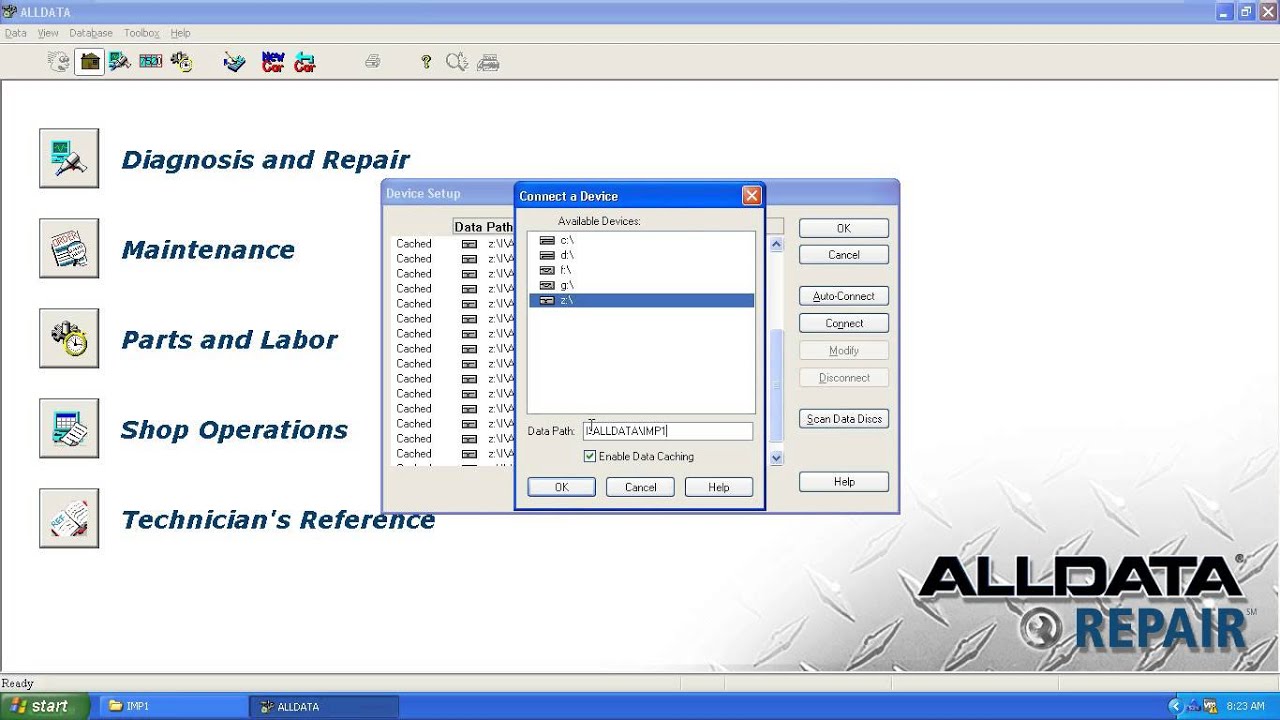
Task: Click the magnifier search toolbar icon
Action: coord(457,62)
